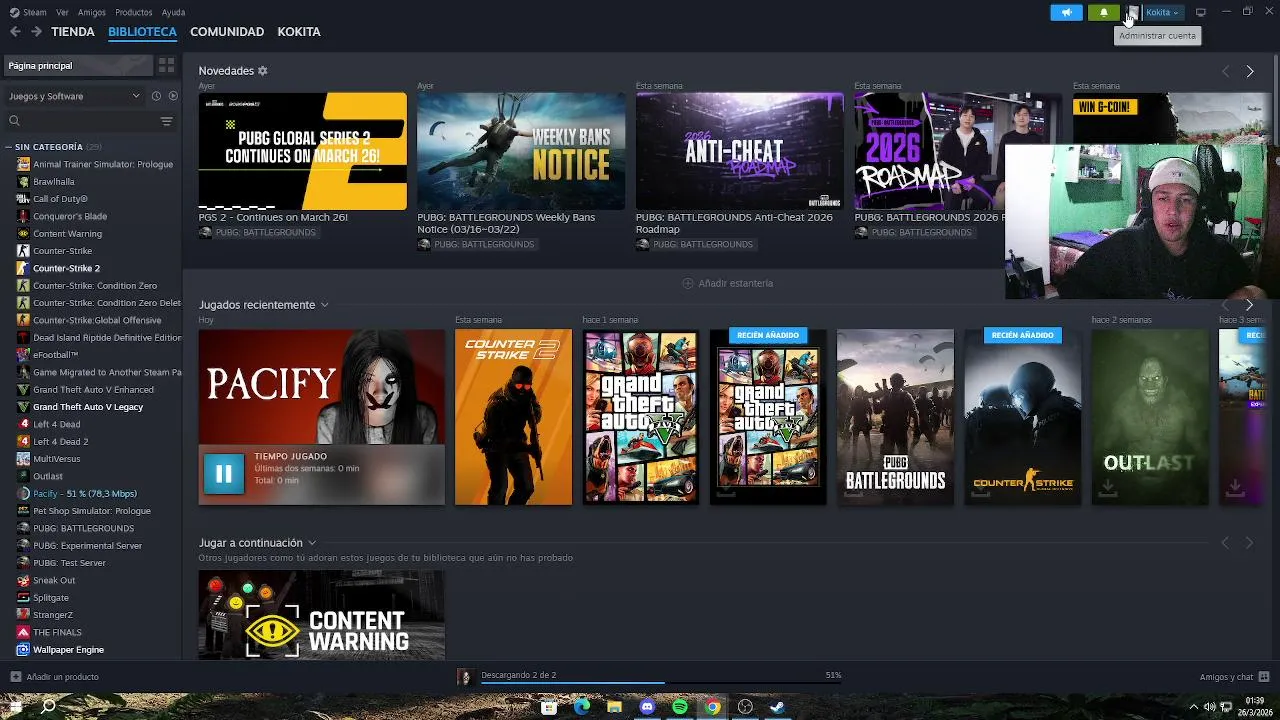Open the green notifications bell
Image resolution: width=1280 pixels, height=720 pixels.
tap(1104, 12)
